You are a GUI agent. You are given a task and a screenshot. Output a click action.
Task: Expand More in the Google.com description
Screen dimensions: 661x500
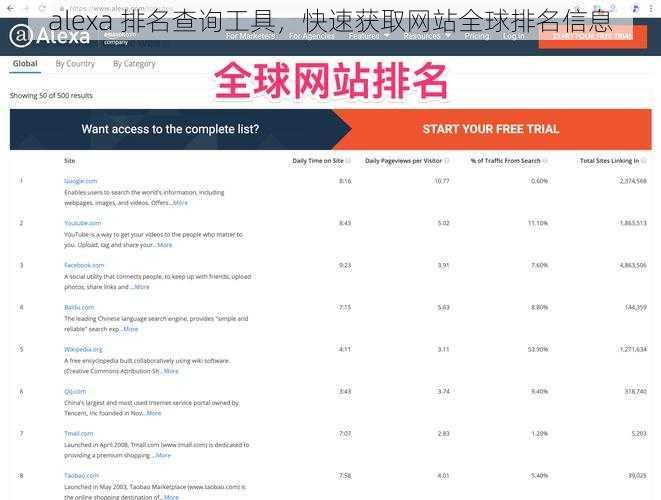(180, 203)
